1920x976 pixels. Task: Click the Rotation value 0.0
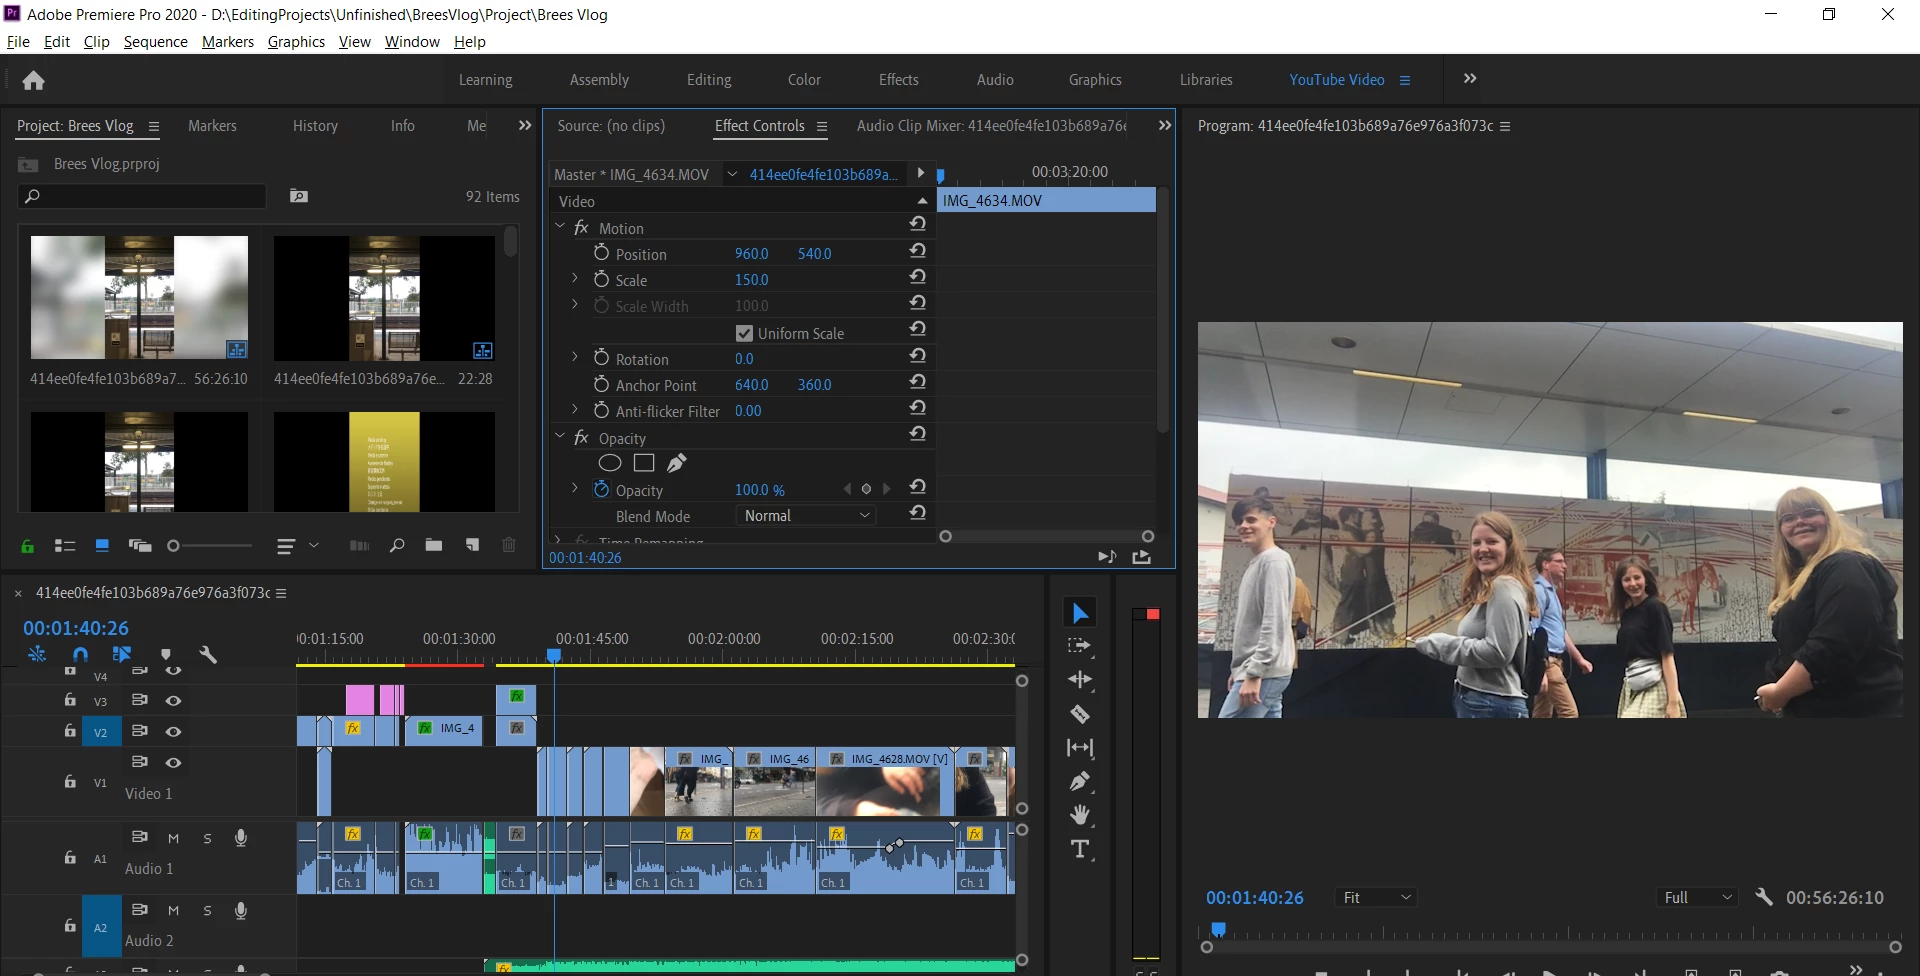point(744,359)
